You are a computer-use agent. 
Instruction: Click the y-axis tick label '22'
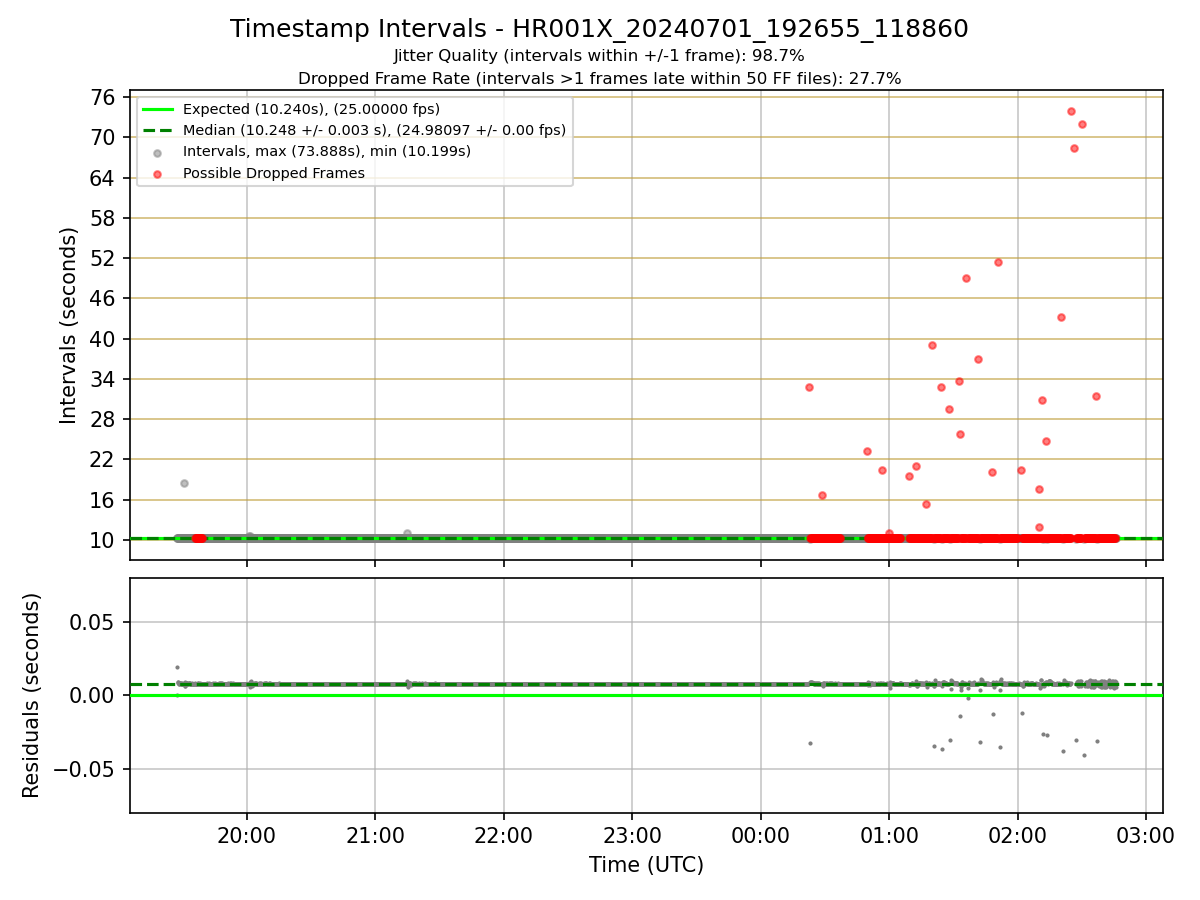pos(103,459)
